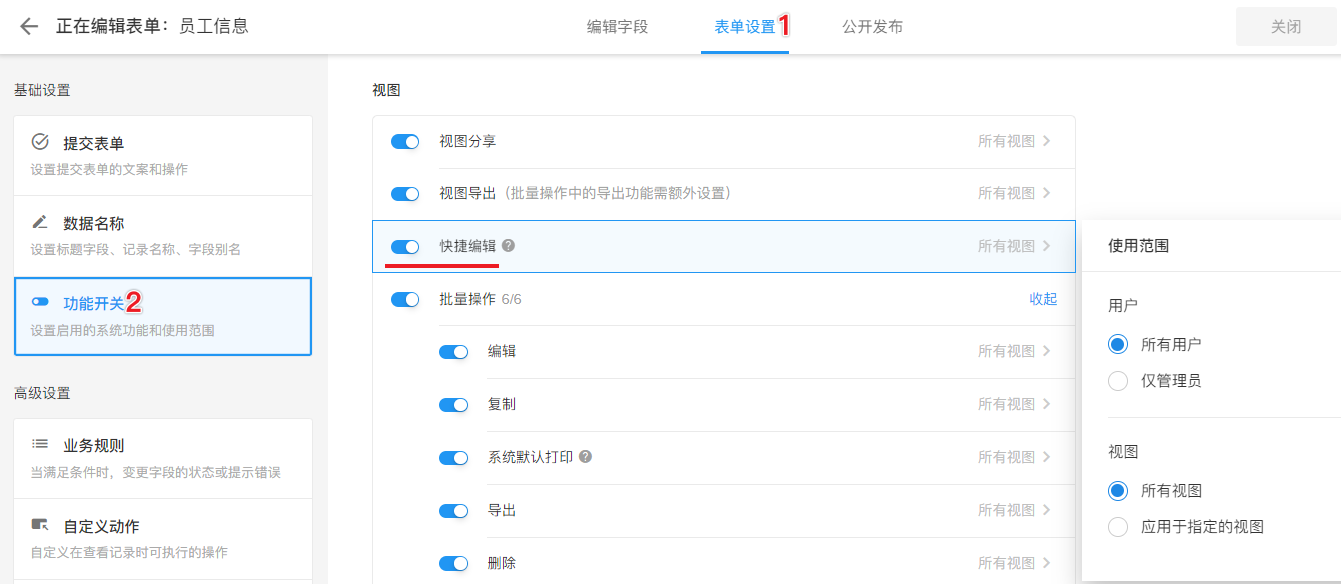
Task: Click the 业务规则 list icon
Action: [40, 444]
